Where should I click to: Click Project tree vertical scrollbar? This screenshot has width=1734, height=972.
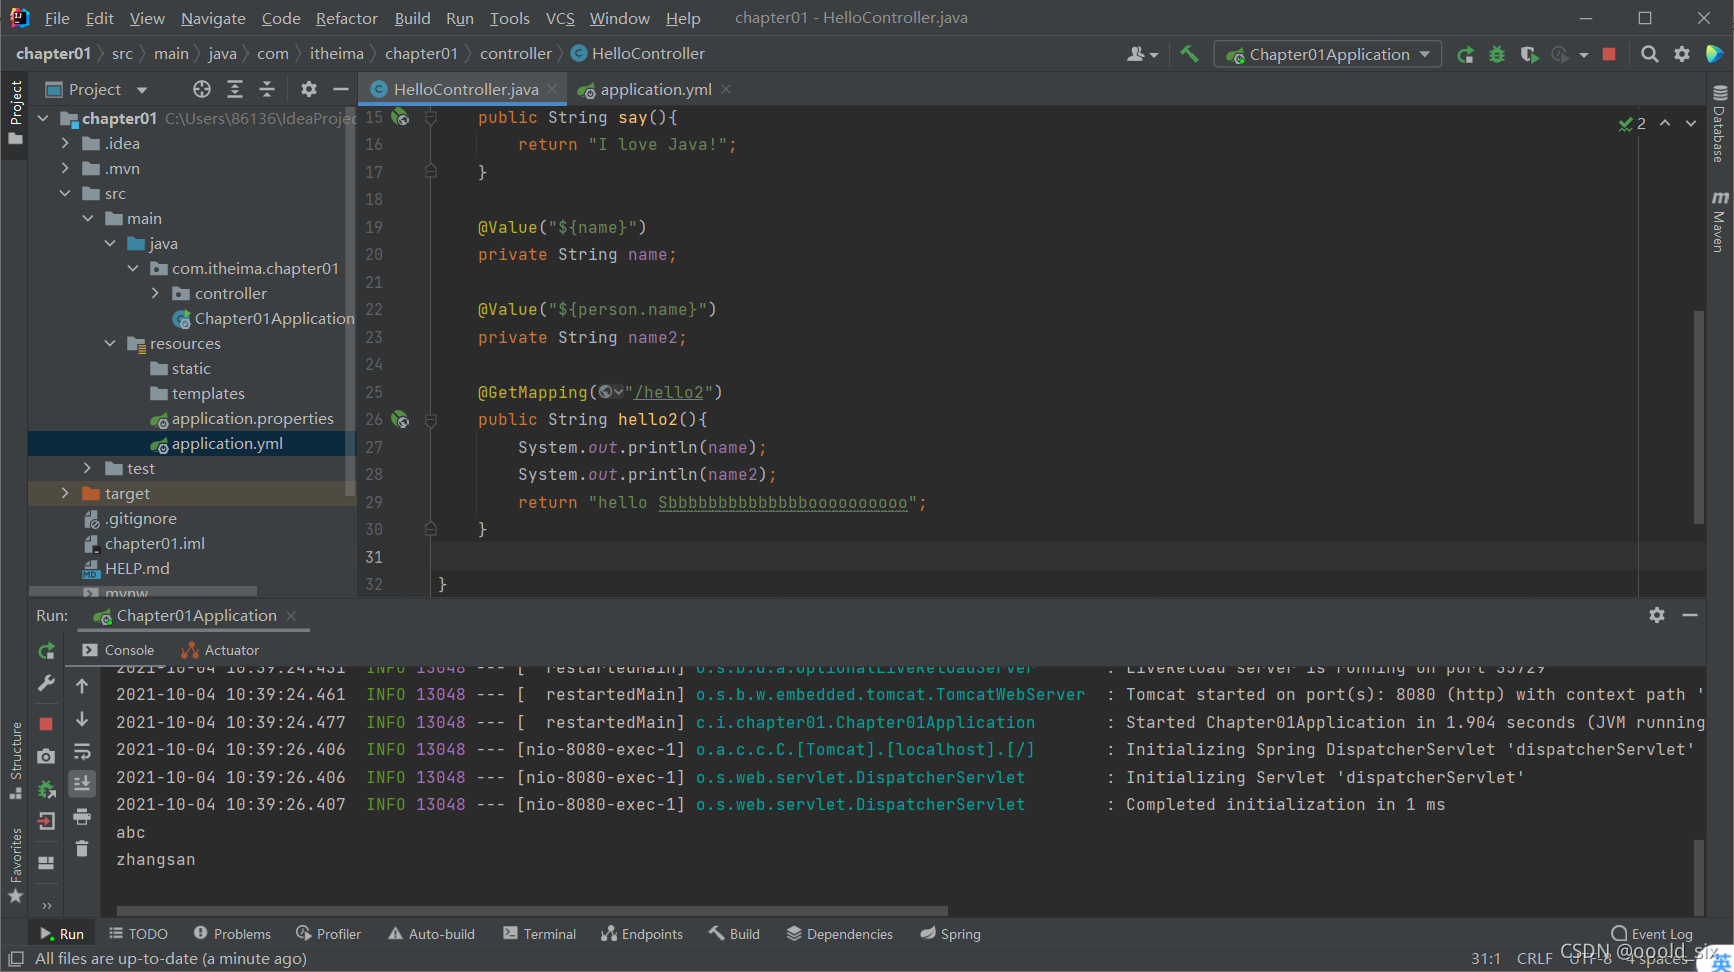[350, 300]
